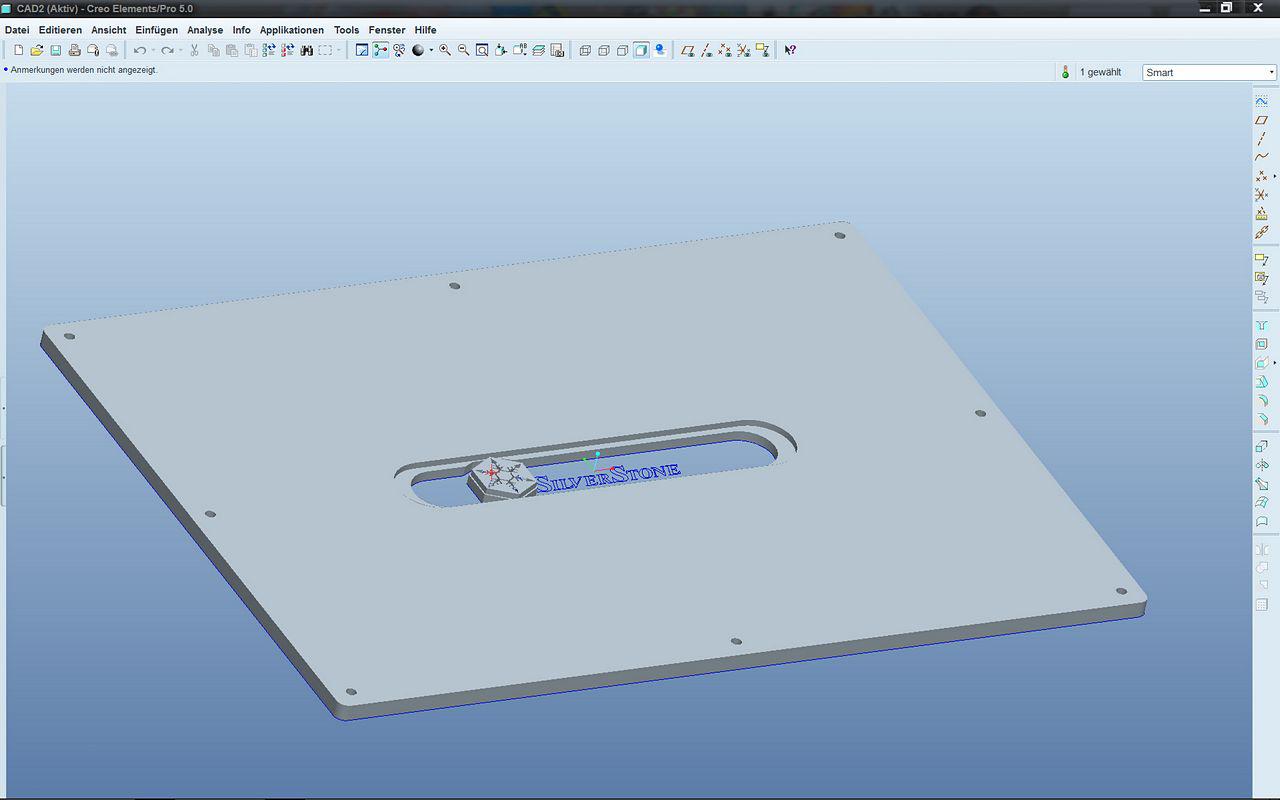The height and width of the screenshot is (800, 1280).
Task: Open the Reorient view icon
Action: (x=500, y=50)
